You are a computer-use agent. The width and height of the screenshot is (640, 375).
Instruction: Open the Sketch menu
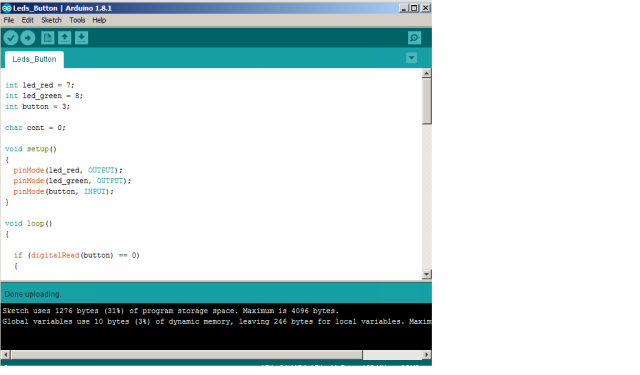pyautogui.click(x=51, y=20)
